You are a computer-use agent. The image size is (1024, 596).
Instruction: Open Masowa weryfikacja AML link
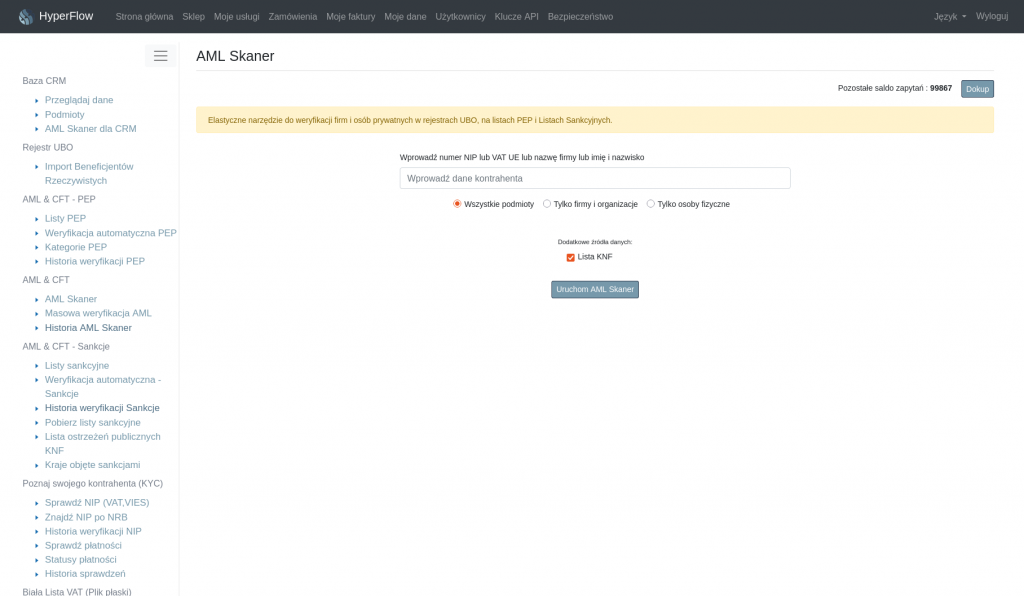point(98,313)
